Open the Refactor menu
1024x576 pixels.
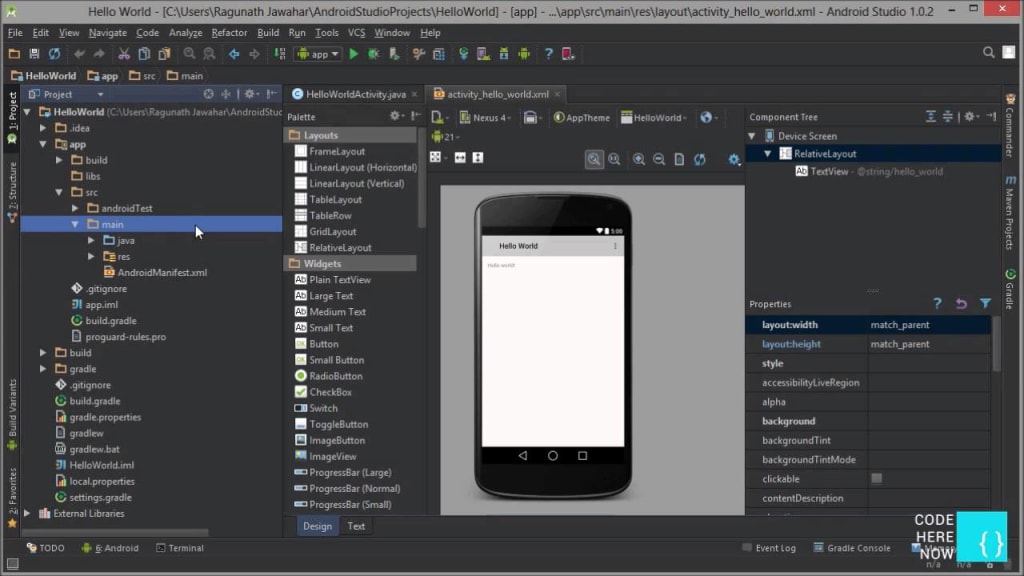pyautogui.click(x=229, y=33)
